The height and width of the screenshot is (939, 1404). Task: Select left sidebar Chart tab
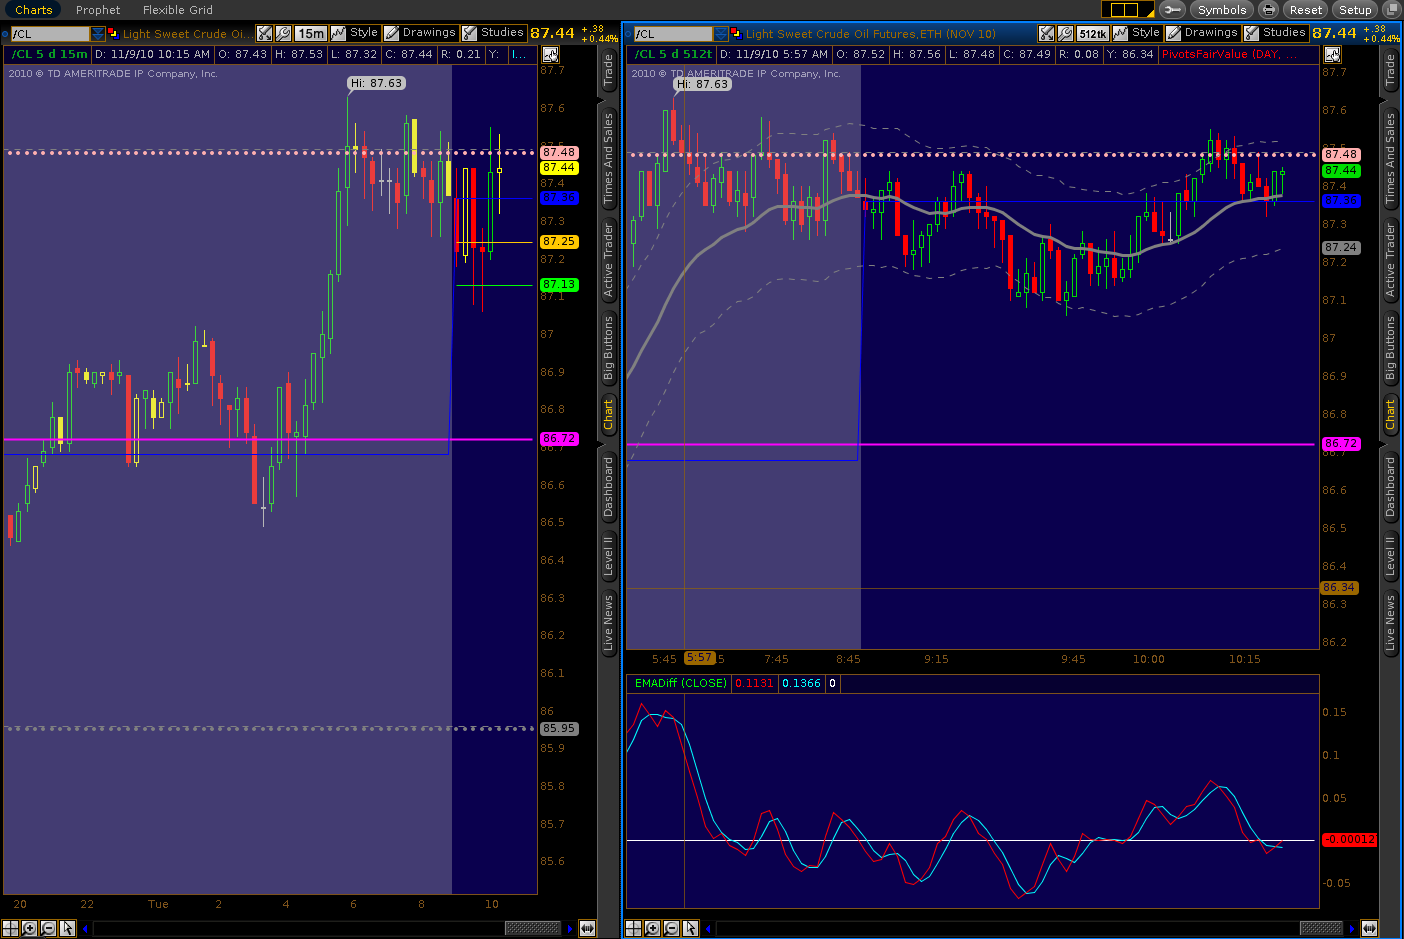[x=608, y=415]
